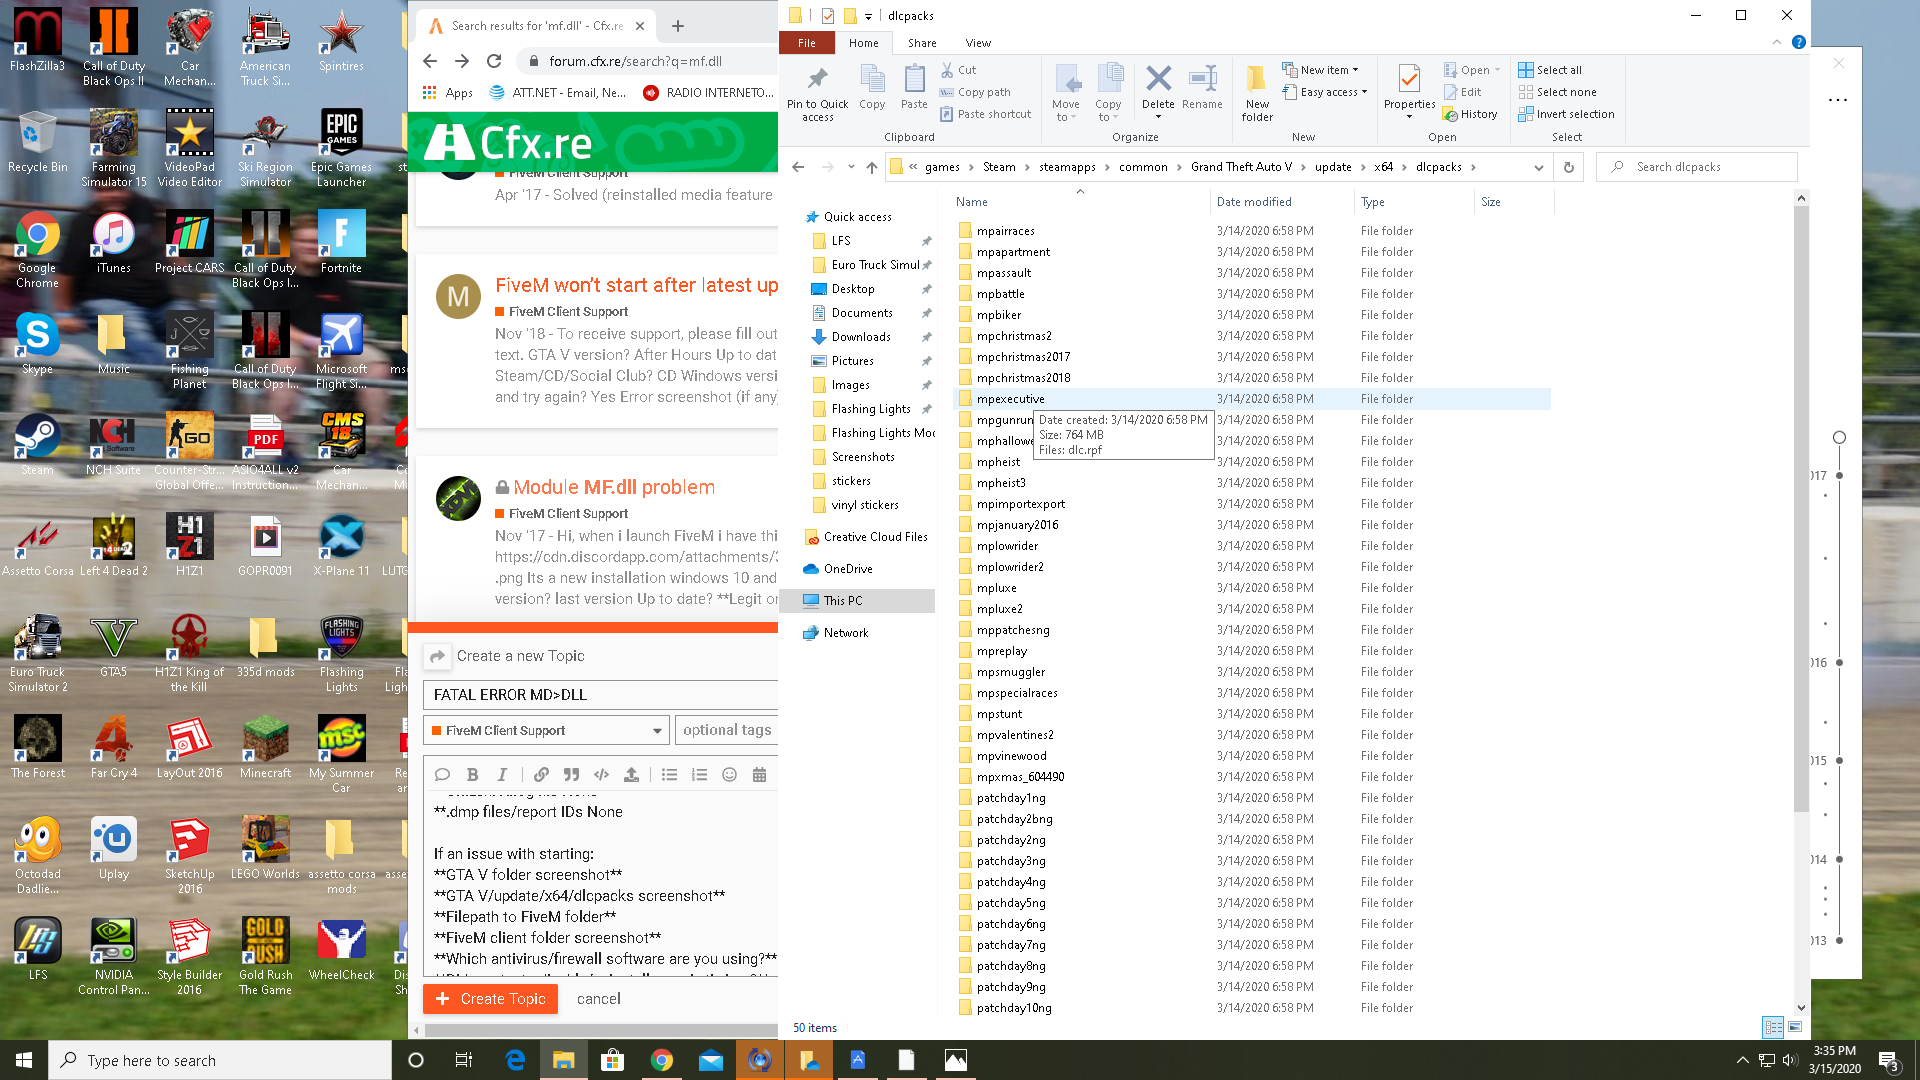Click the Create Topic button
The height and width of the screenshot is (1080, 1920).
pos(490,999)
